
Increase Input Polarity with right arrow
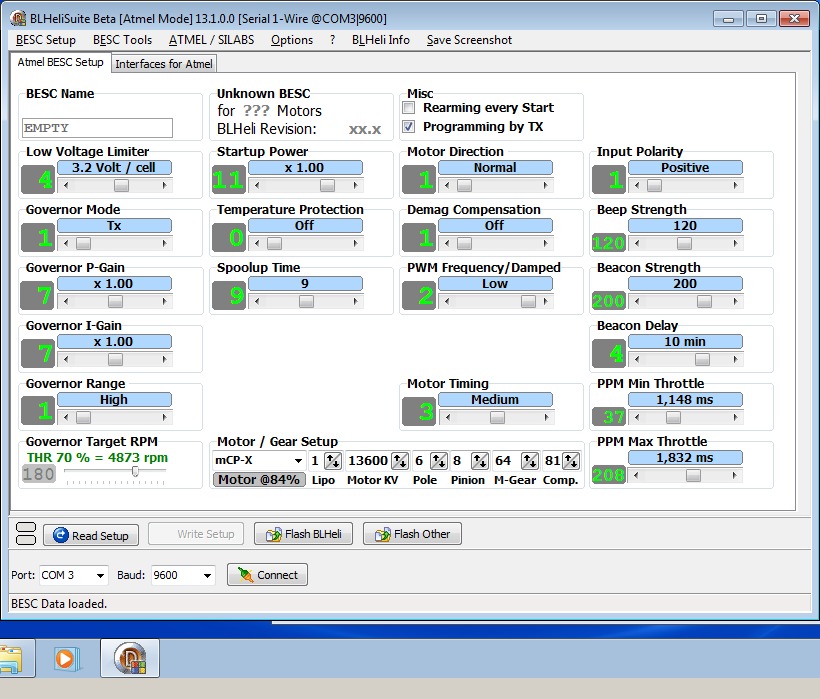point(736,185)
